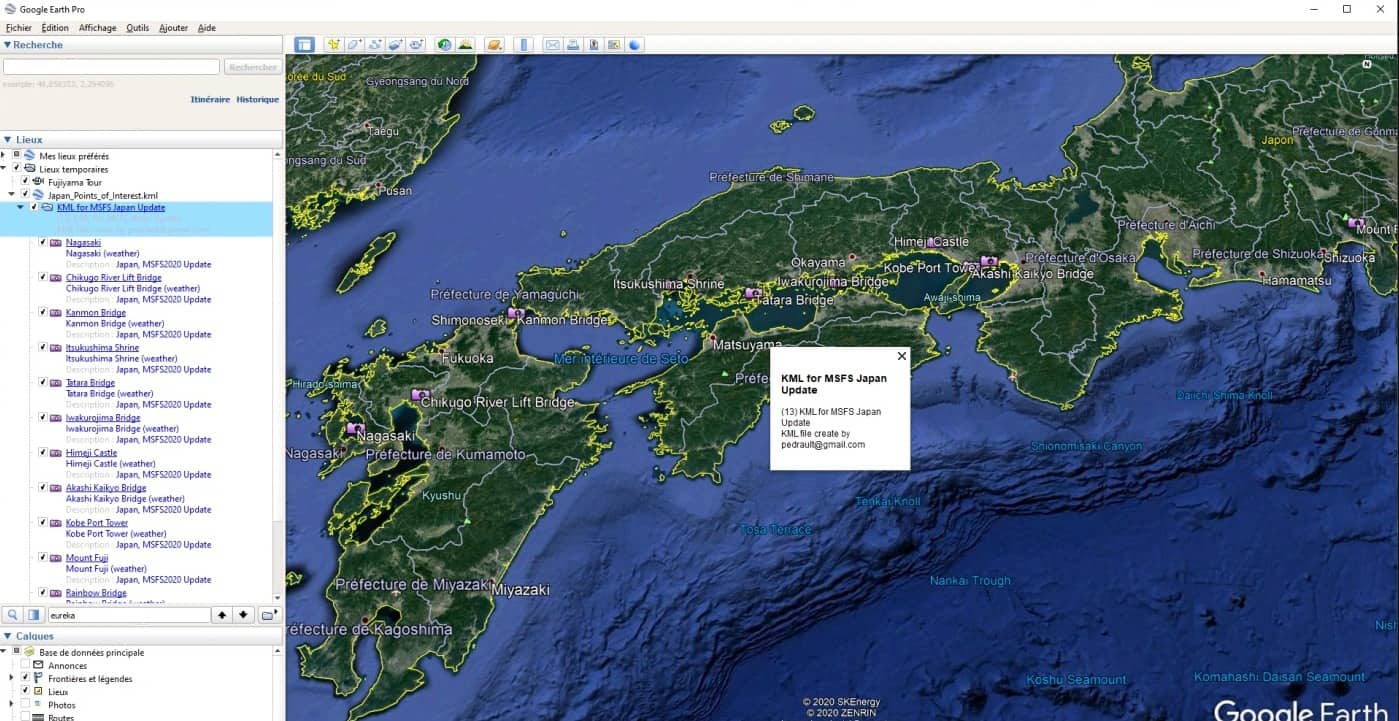Viewport: 1399px width, 721px height.
Task: Click the Itinéraire link
Action: (210, 100)
